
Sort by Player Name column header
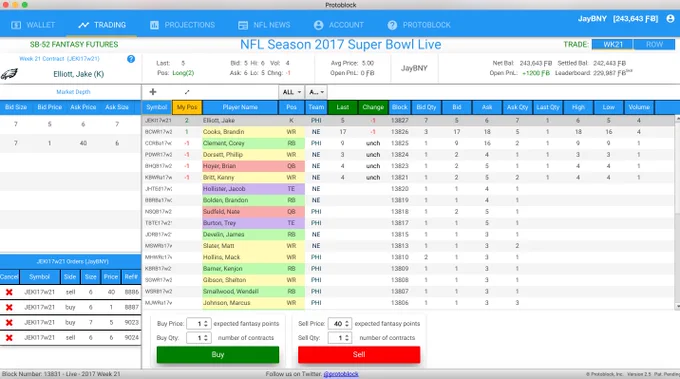tap(240, 107)
